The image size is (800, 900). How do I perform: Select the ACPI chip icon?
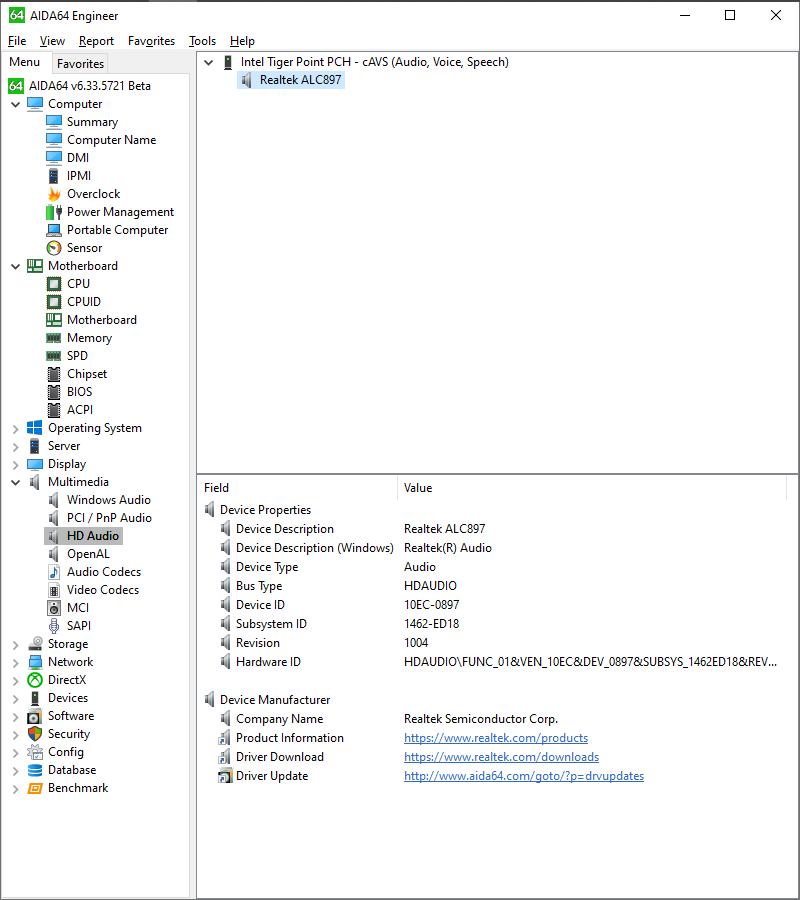[54, 409]
